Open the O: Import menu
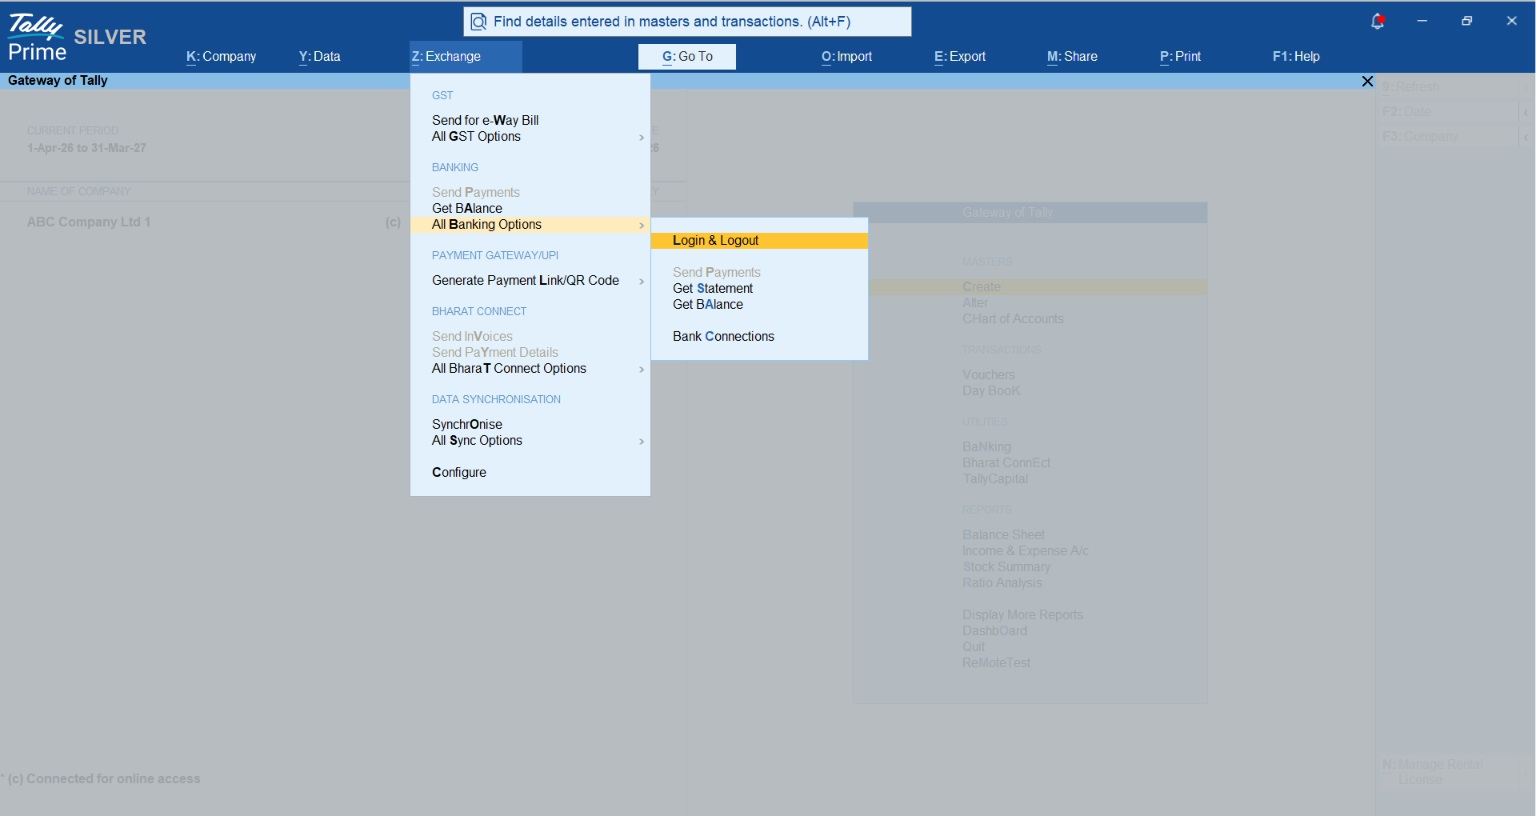 pyautogui.click(x=847, y=57)
